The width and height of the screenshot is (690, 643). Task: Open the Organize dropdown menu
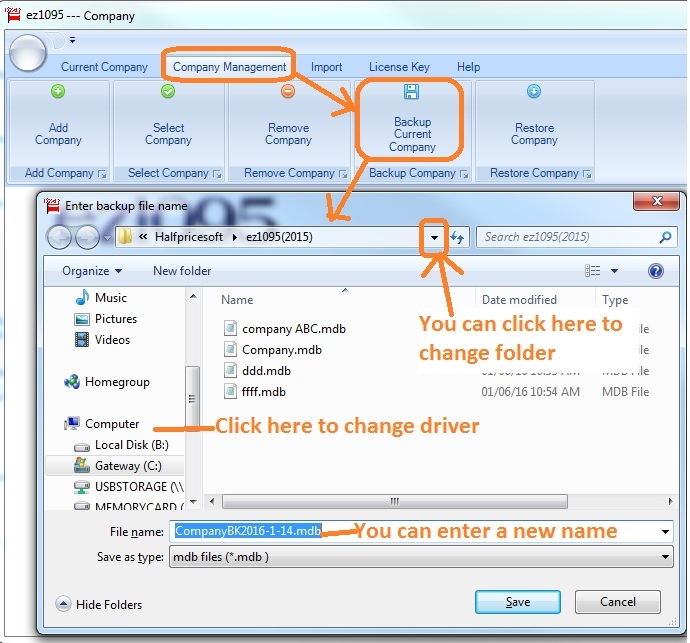point(92,271)
